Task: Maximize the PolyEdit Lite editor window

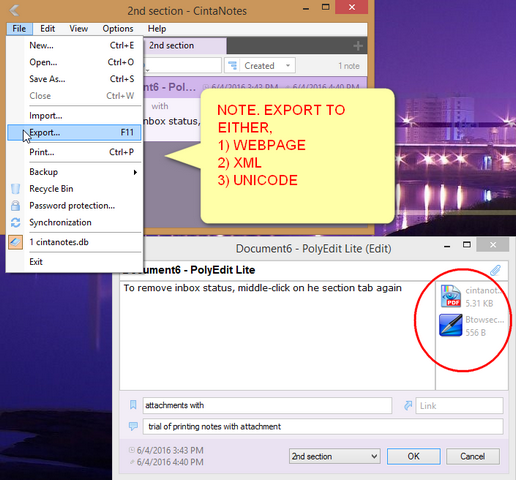Action: click(x=467, y=245)
